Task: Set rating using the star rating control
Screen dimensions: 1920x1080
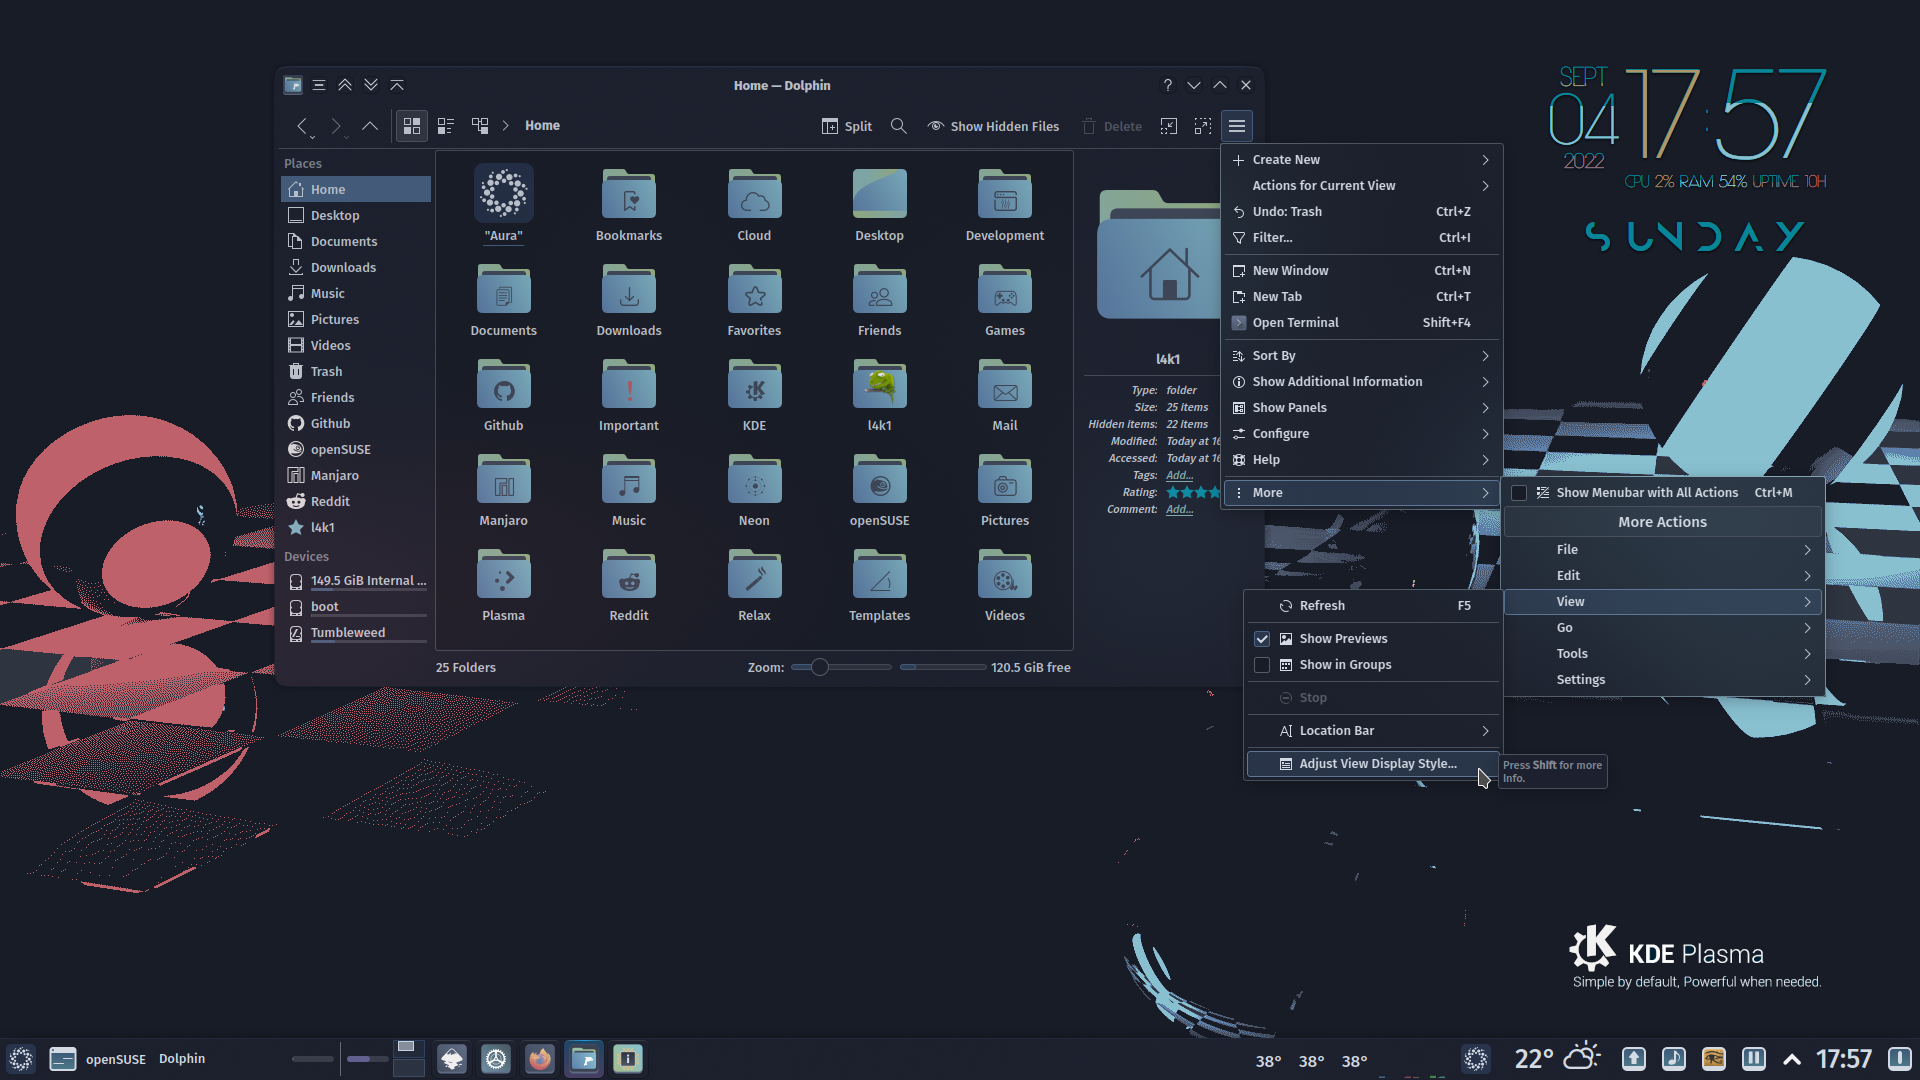Action: click(1192, 493)
